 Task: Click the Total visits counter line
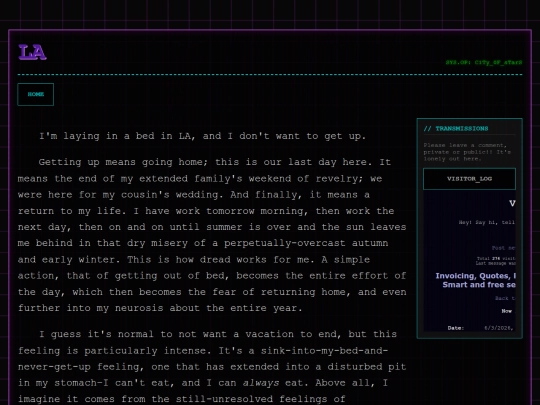pos(496,258)
